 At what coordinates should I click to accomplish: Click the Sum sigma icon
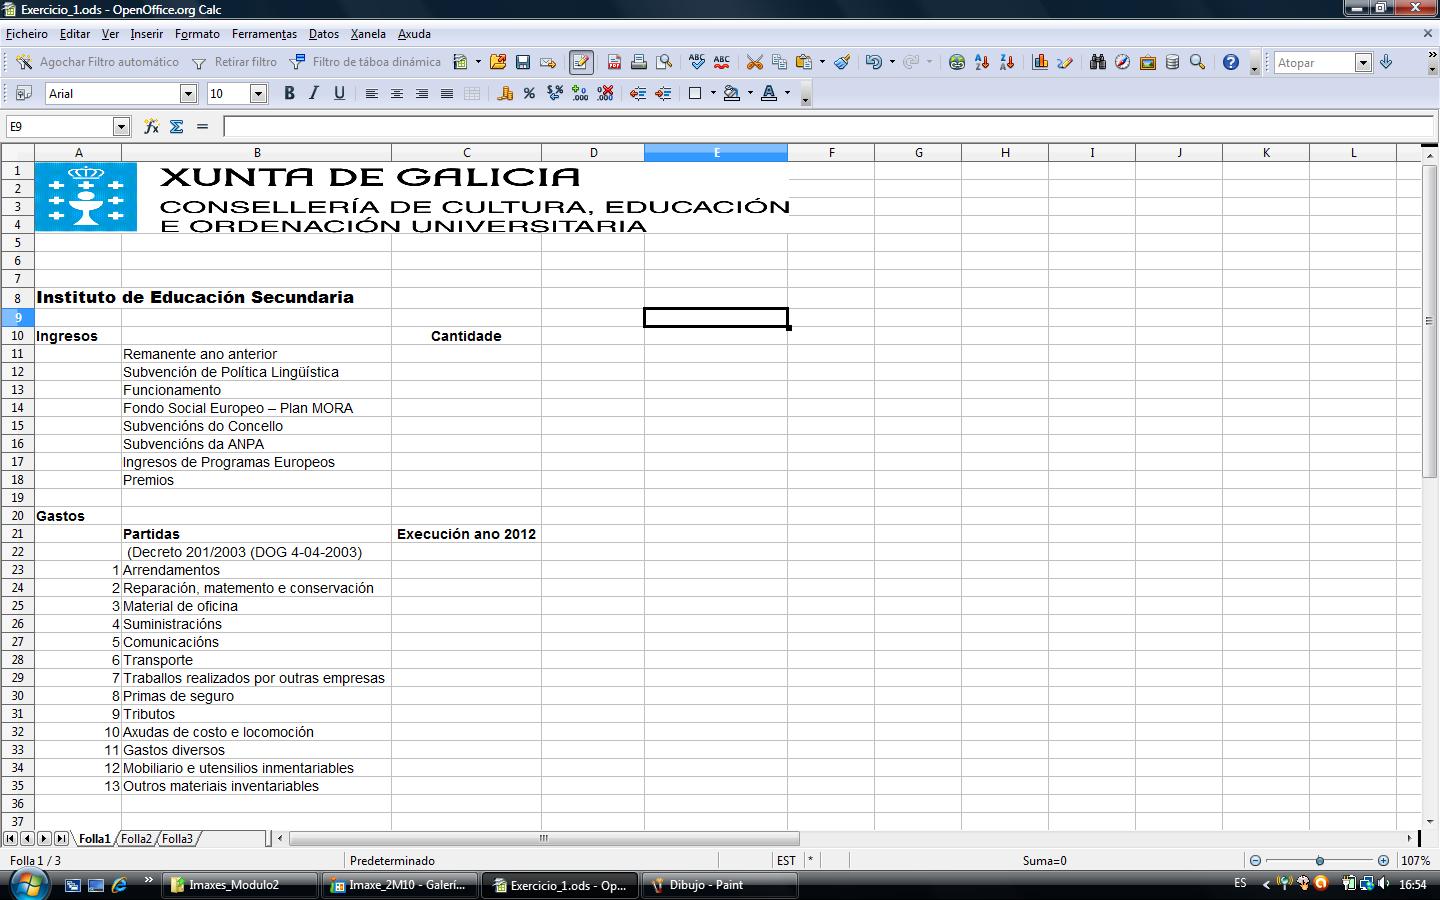pyautogui.click(x=177, y=127)
